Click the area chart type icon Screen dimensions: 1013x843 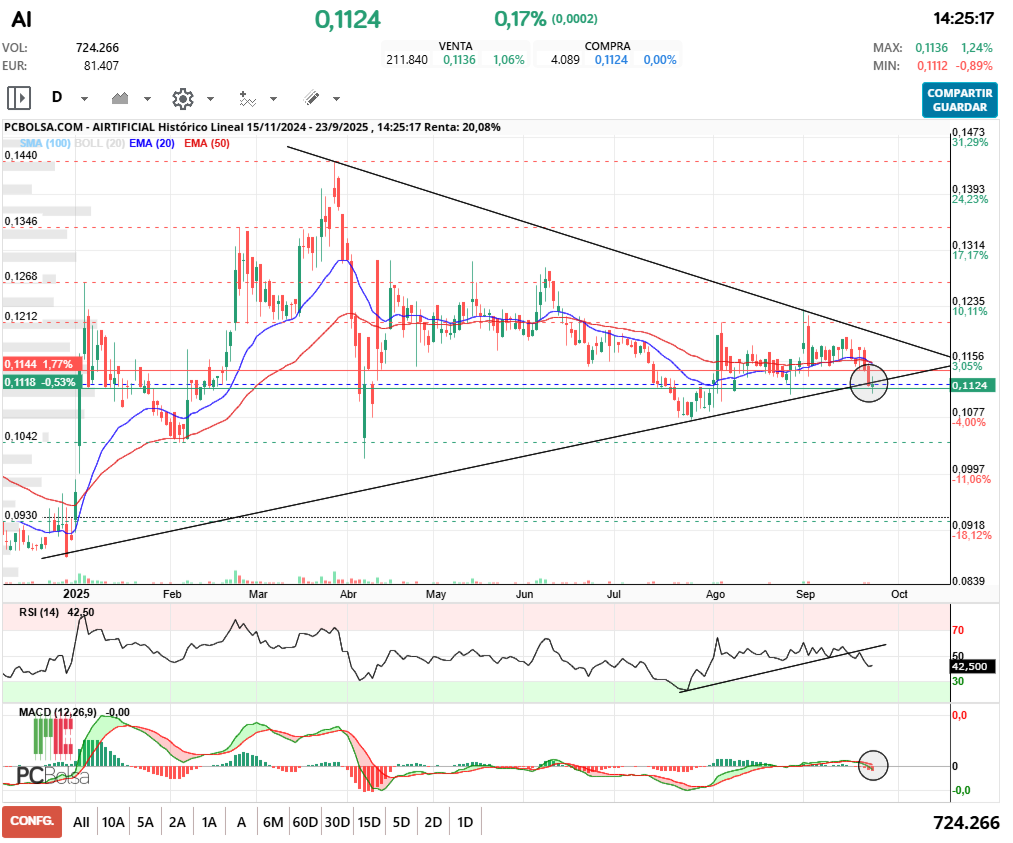(121, 98)
